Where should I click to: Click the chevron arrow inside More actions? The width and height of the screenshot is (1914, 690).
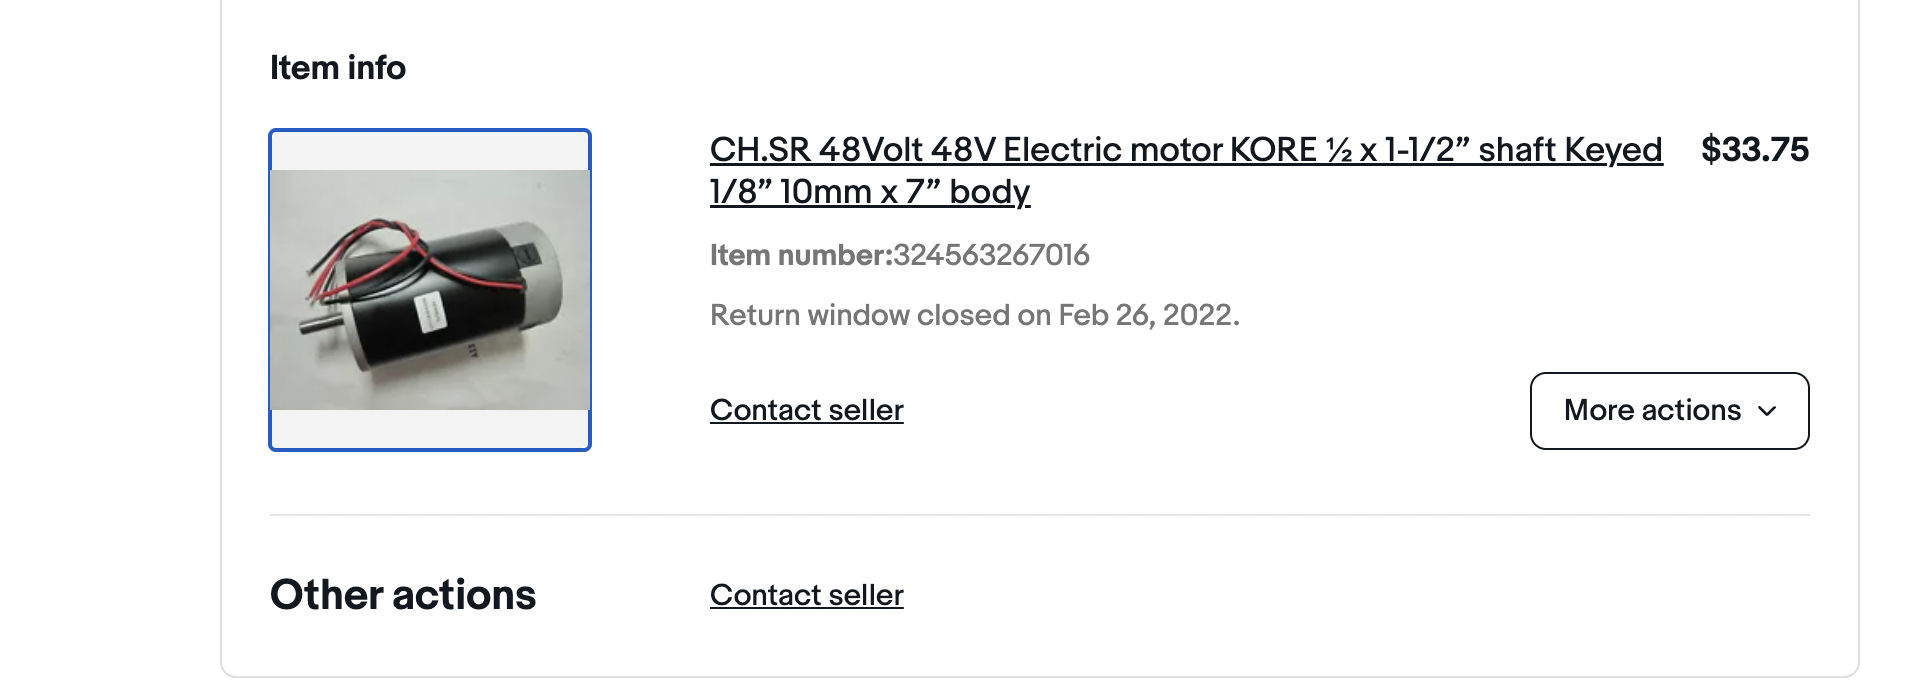click(1767, 411)
